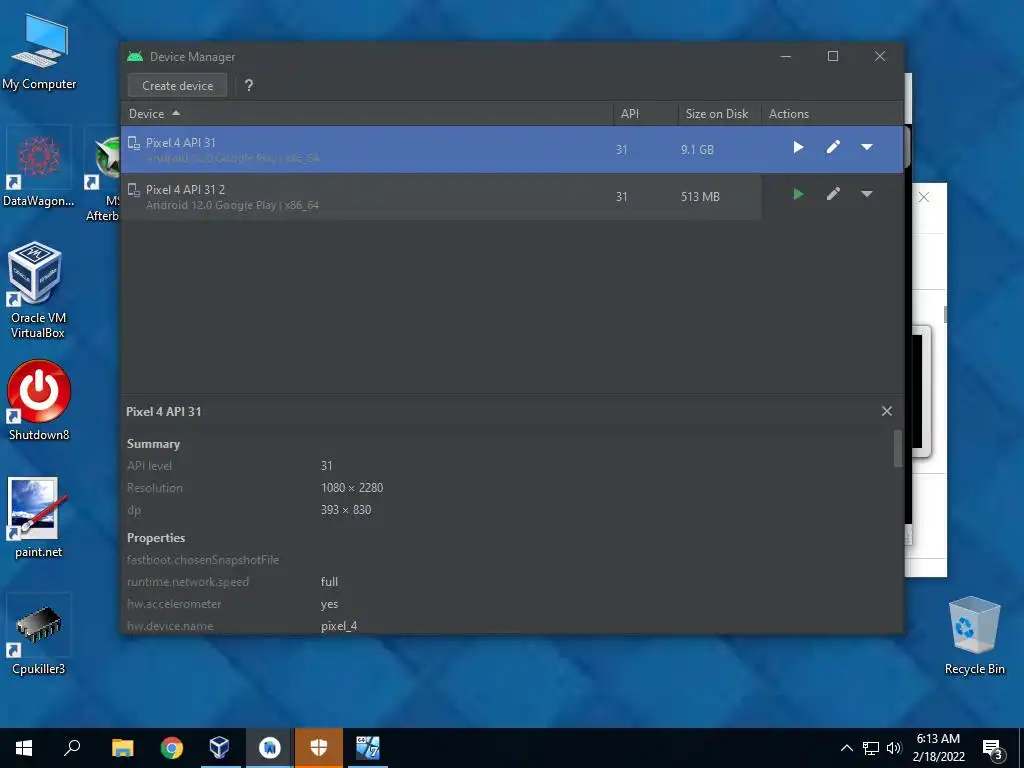1024x768 pixels.
Task: Open the Cpukiller3 desktop shortcut
Action: pos(38,635)
